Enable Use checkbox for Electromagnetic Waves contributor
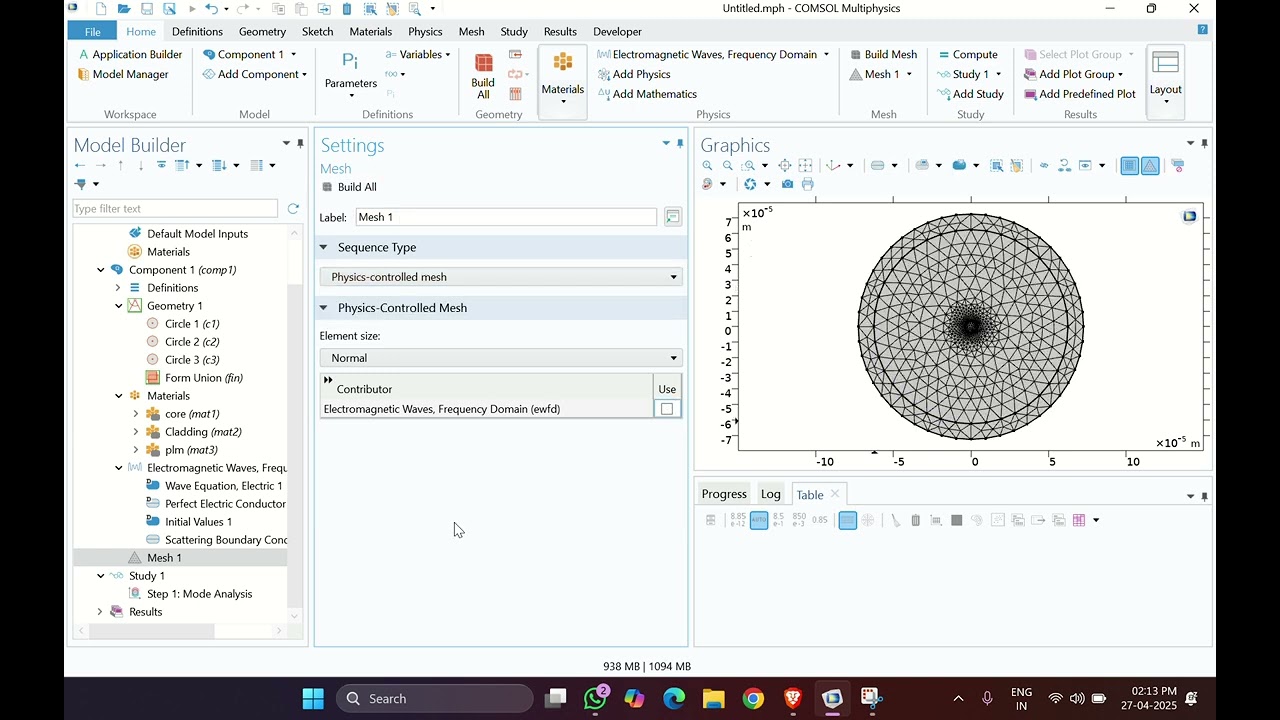 pyautogui.click(x=667, y=409)
